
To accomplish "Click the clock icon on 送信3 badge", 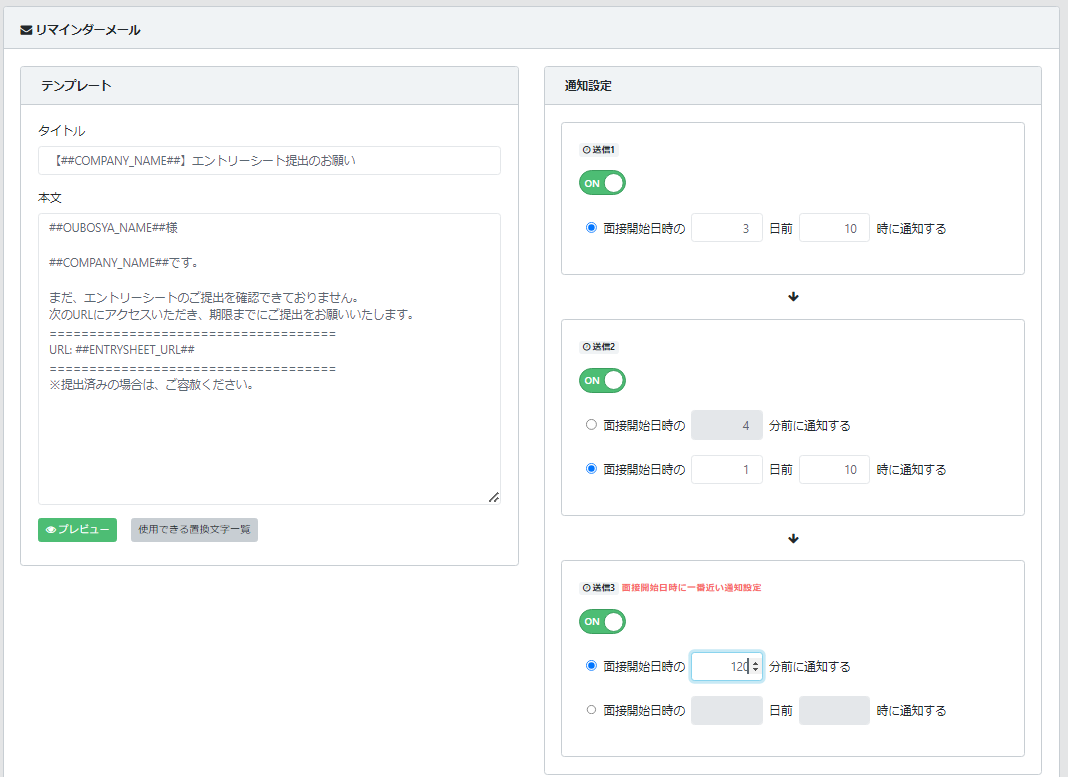I will click(x=586, y=588).
